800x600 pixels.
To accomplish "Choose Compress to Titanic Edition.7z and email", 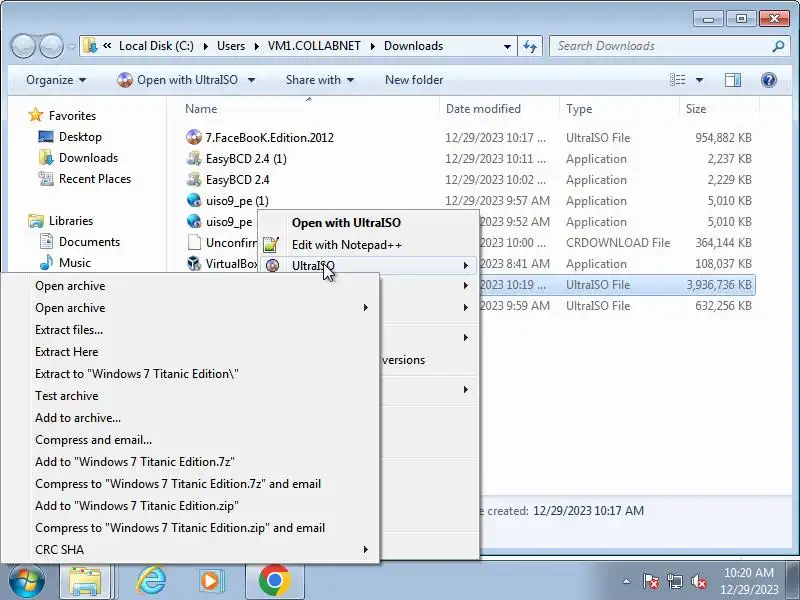I will (178, 483).
